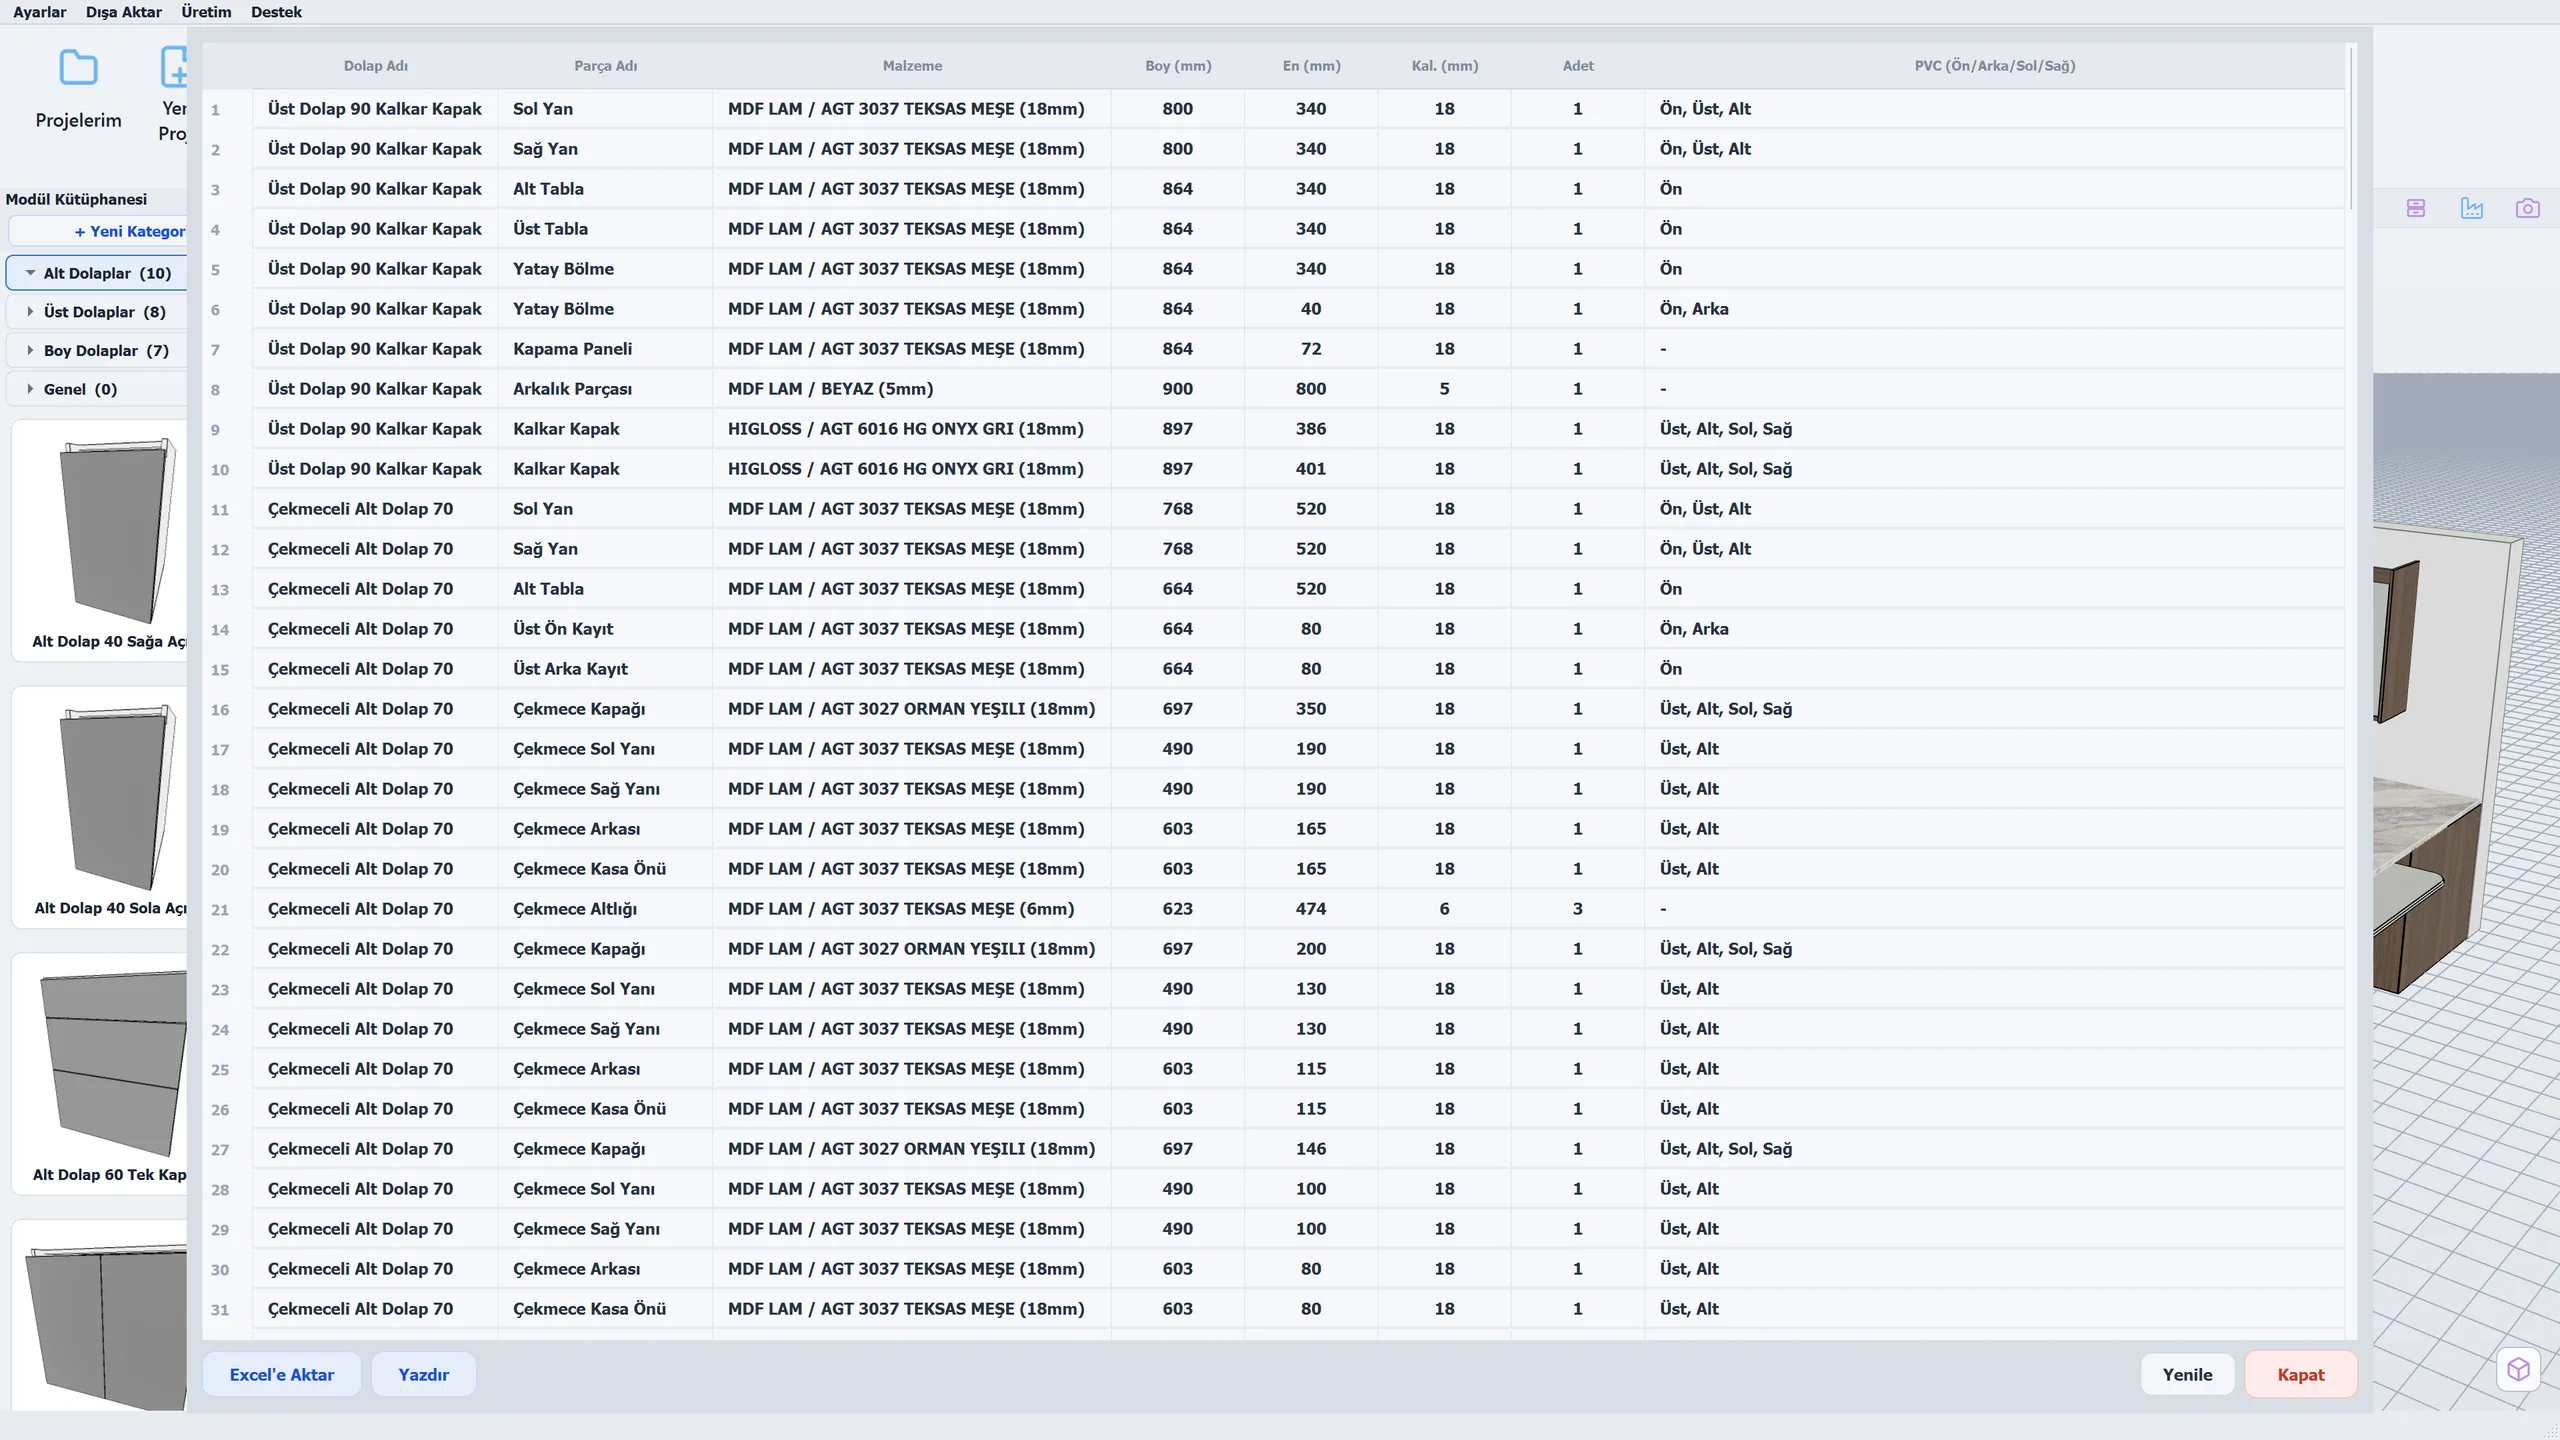Open the Ayarlar menu
2560x1440 pixels.
(40, 12)
